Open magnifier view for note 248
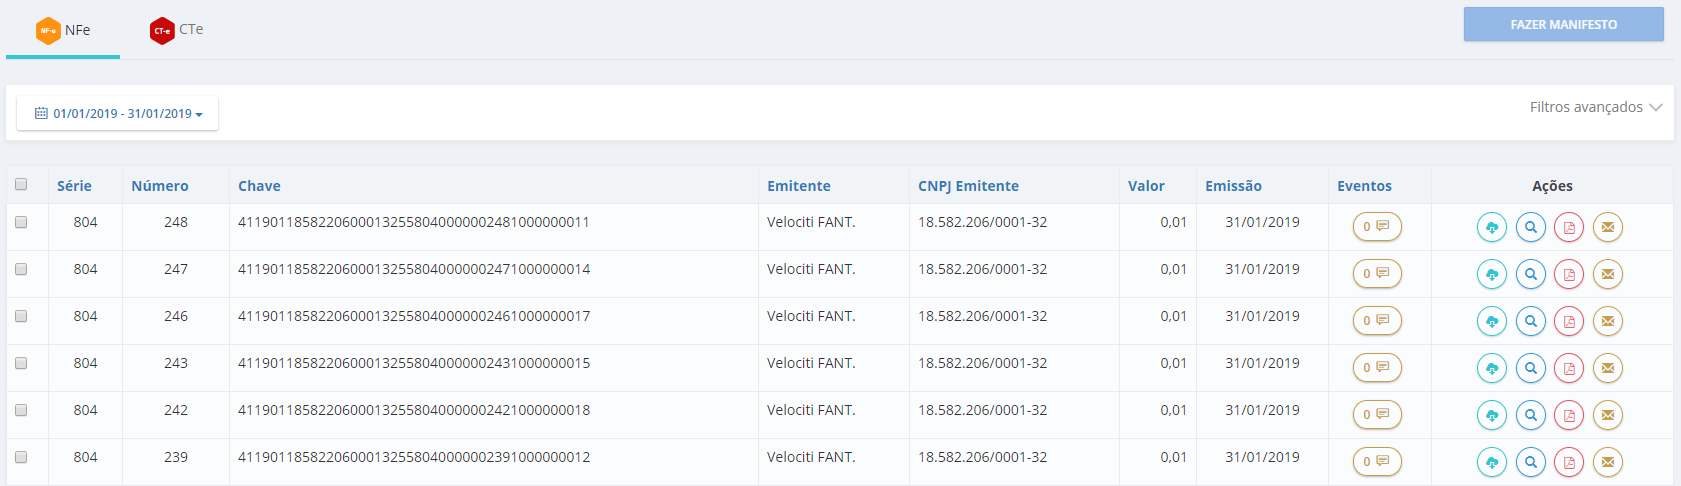This screenshot has height=486, width=1681. (1531, 227)
